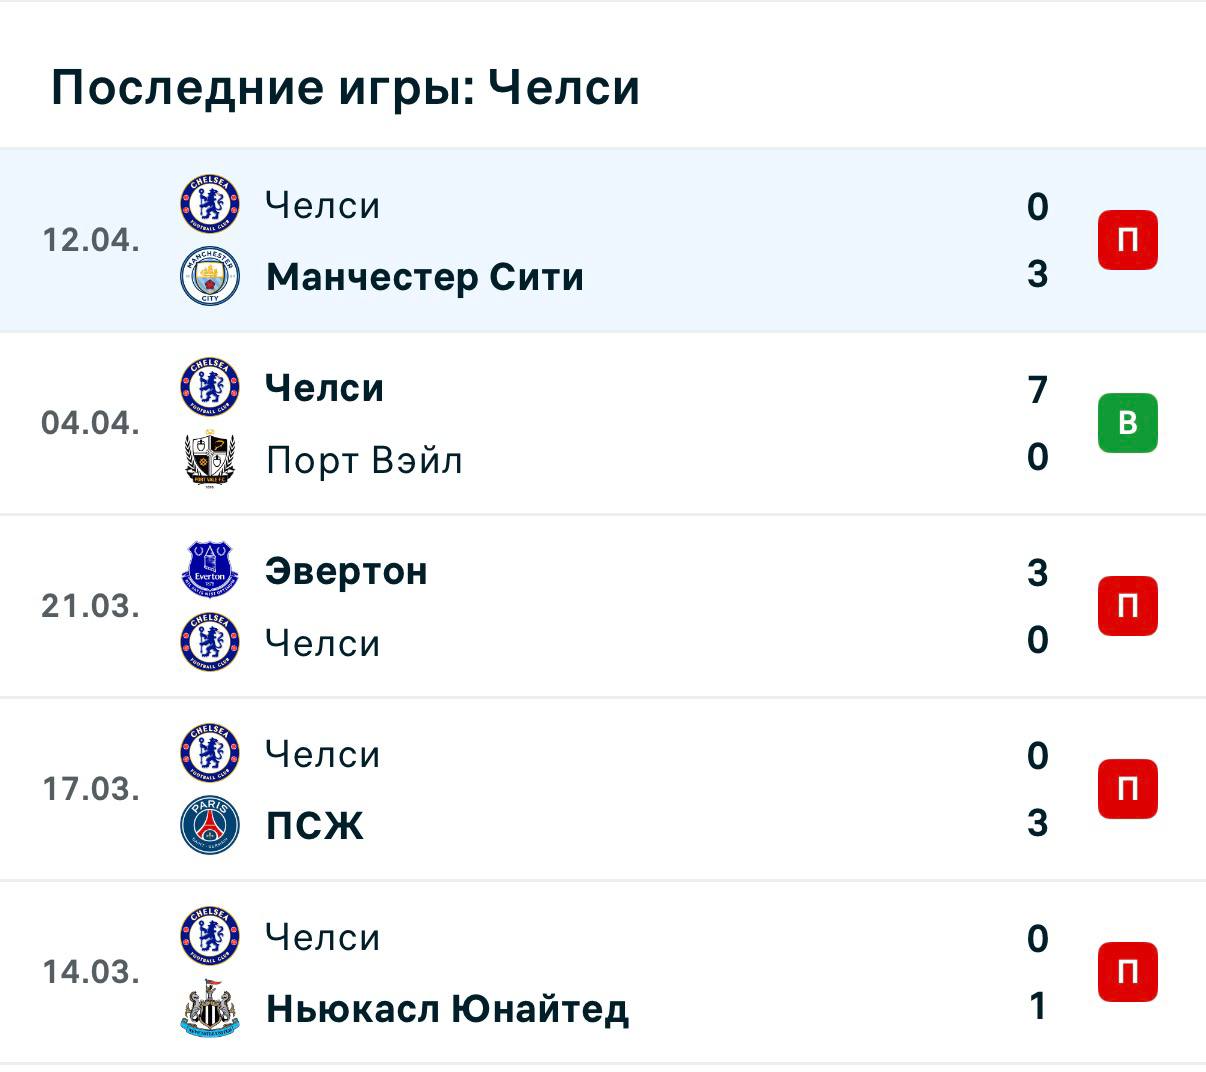Click the Everton club crest

(x=210, y=570)
